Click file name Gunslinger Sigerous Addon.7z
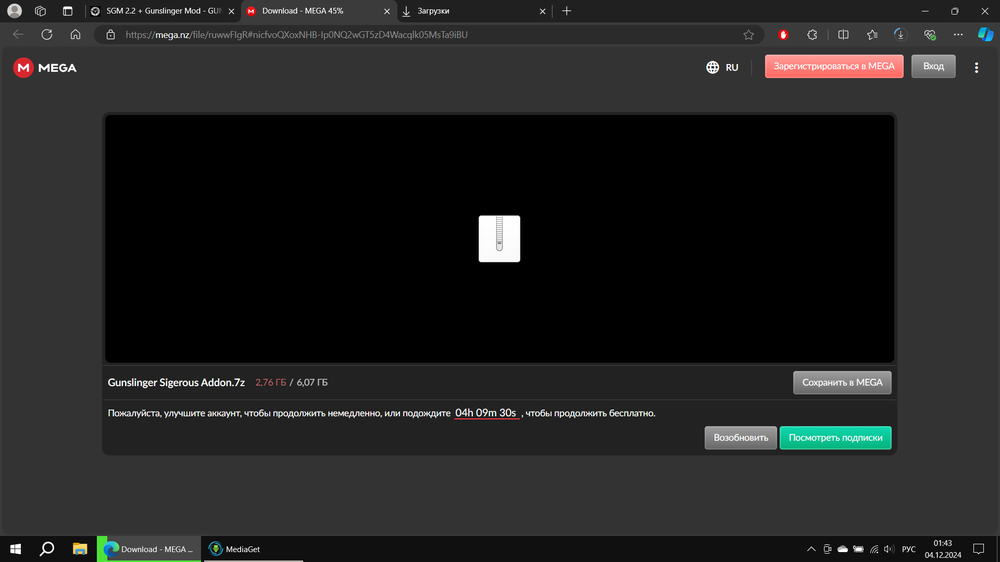Viewport: 1000px width, 562px height. click(176, 383)
